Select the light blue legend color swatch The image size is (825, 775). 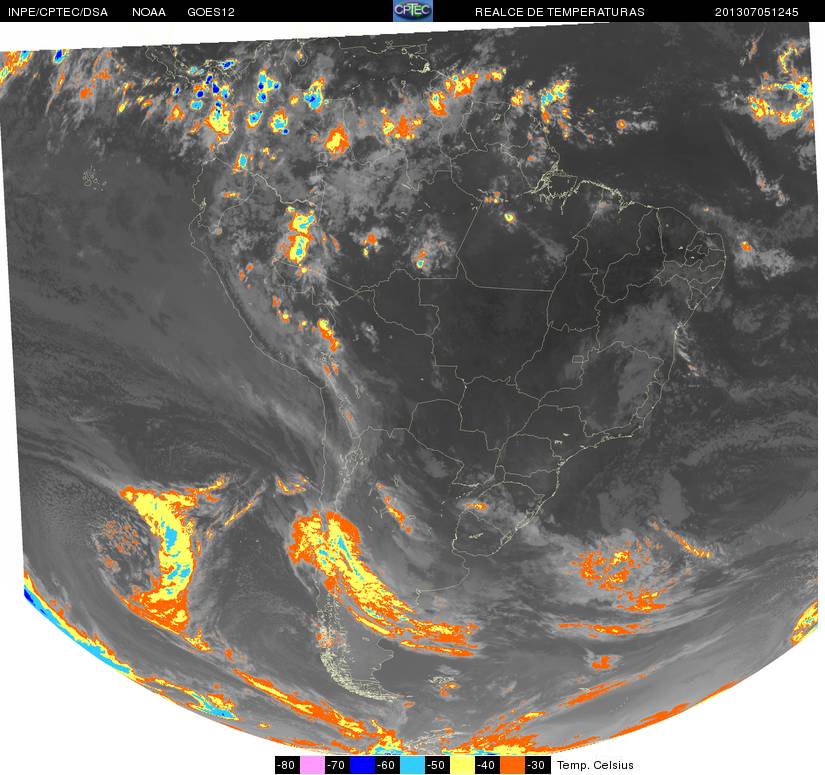click(x=413, y=765)
